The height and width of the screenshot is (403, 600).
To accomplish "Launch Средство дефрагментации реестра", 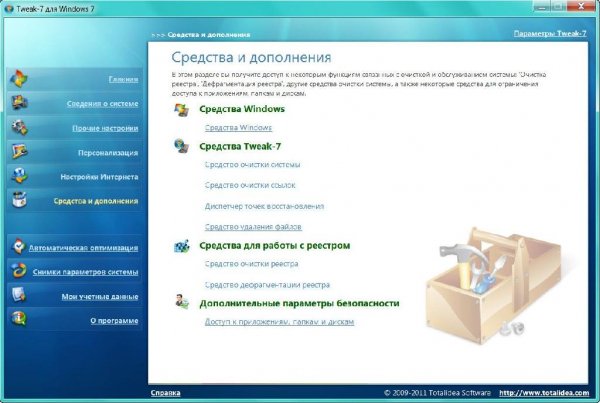I will pyautogui.click(x=267, y=285).
